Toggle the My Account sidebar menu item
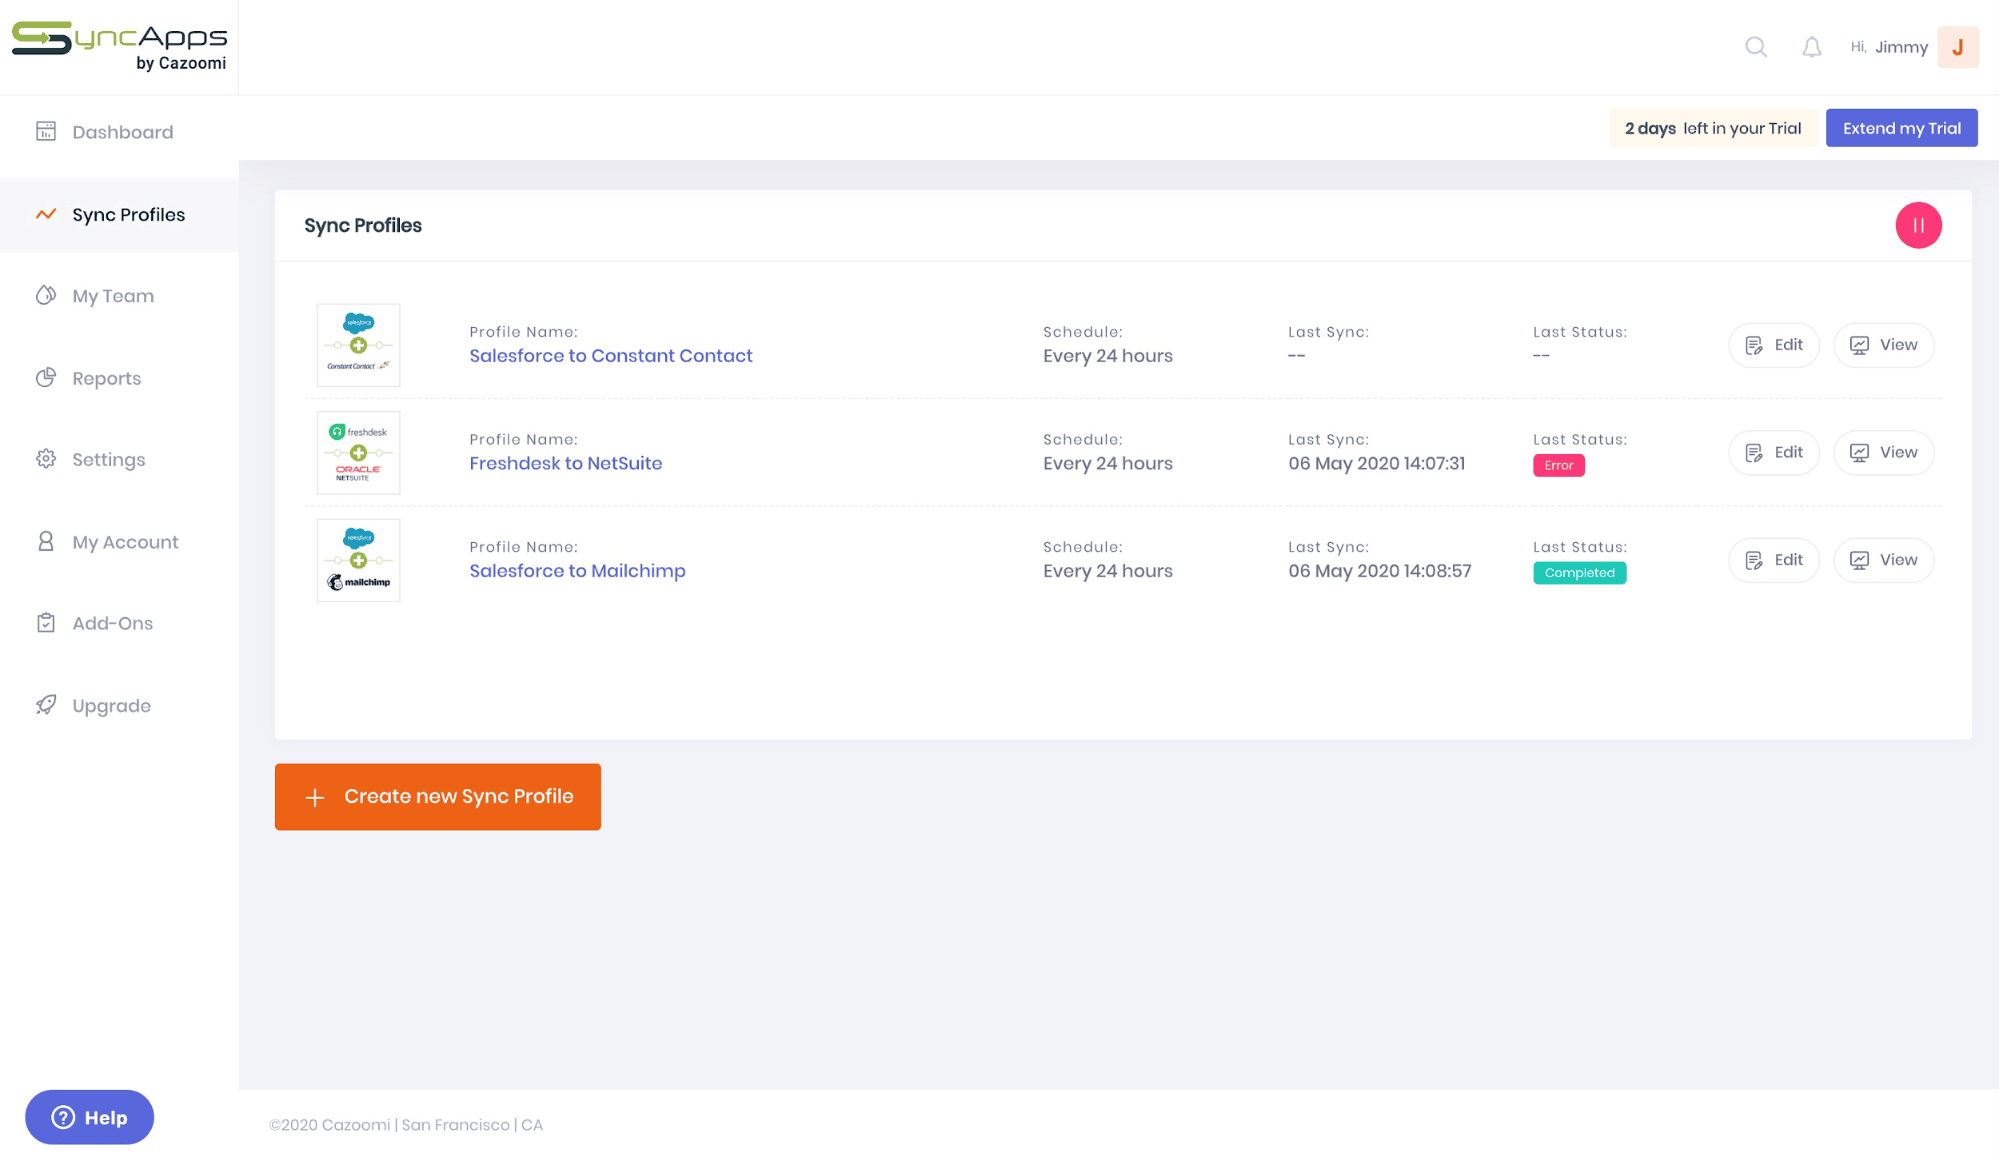Image resolution: width=1999 pixels, height=1161 pixels. point(124,540)
